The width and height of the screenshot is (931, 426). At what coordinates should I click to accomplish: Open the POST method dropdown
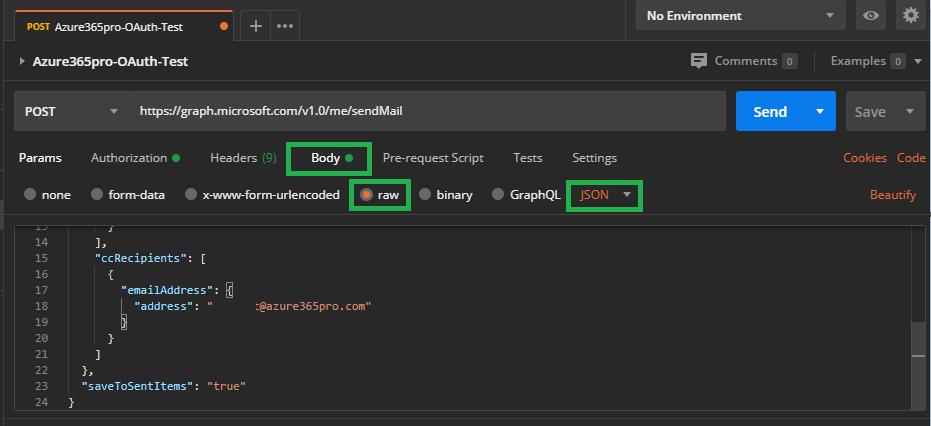tap(71, 111)
